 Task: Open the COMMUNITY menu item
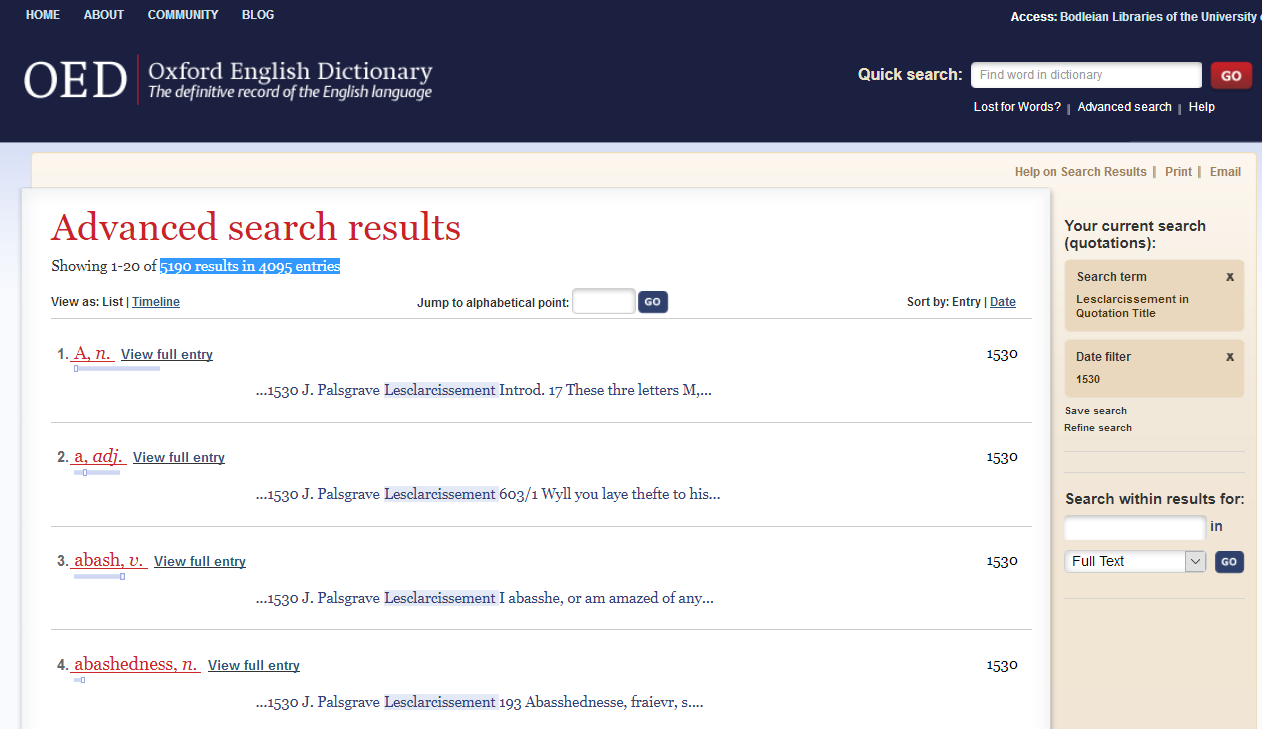point(183,15)
